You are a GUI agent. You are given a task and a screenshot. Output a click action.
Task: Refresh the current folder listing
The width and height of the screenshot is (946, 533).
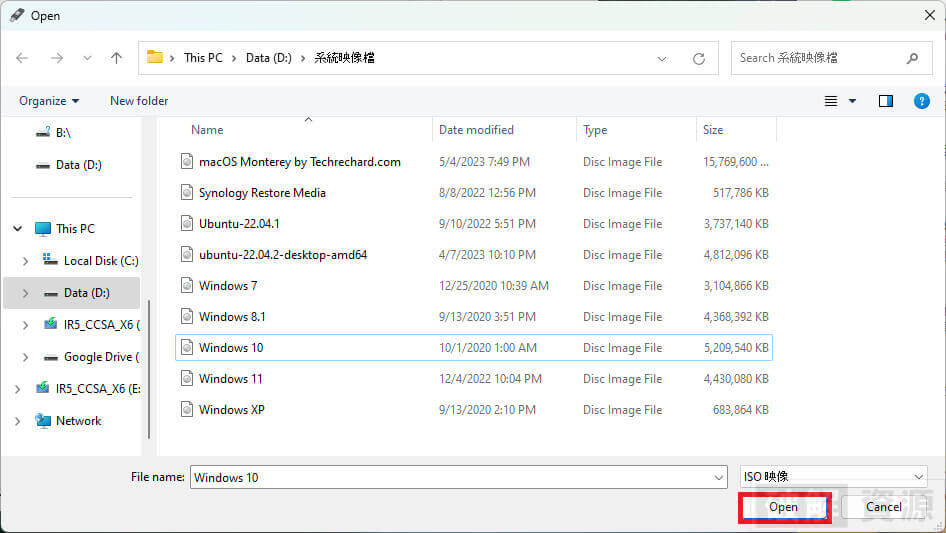[x=699, y=59]
